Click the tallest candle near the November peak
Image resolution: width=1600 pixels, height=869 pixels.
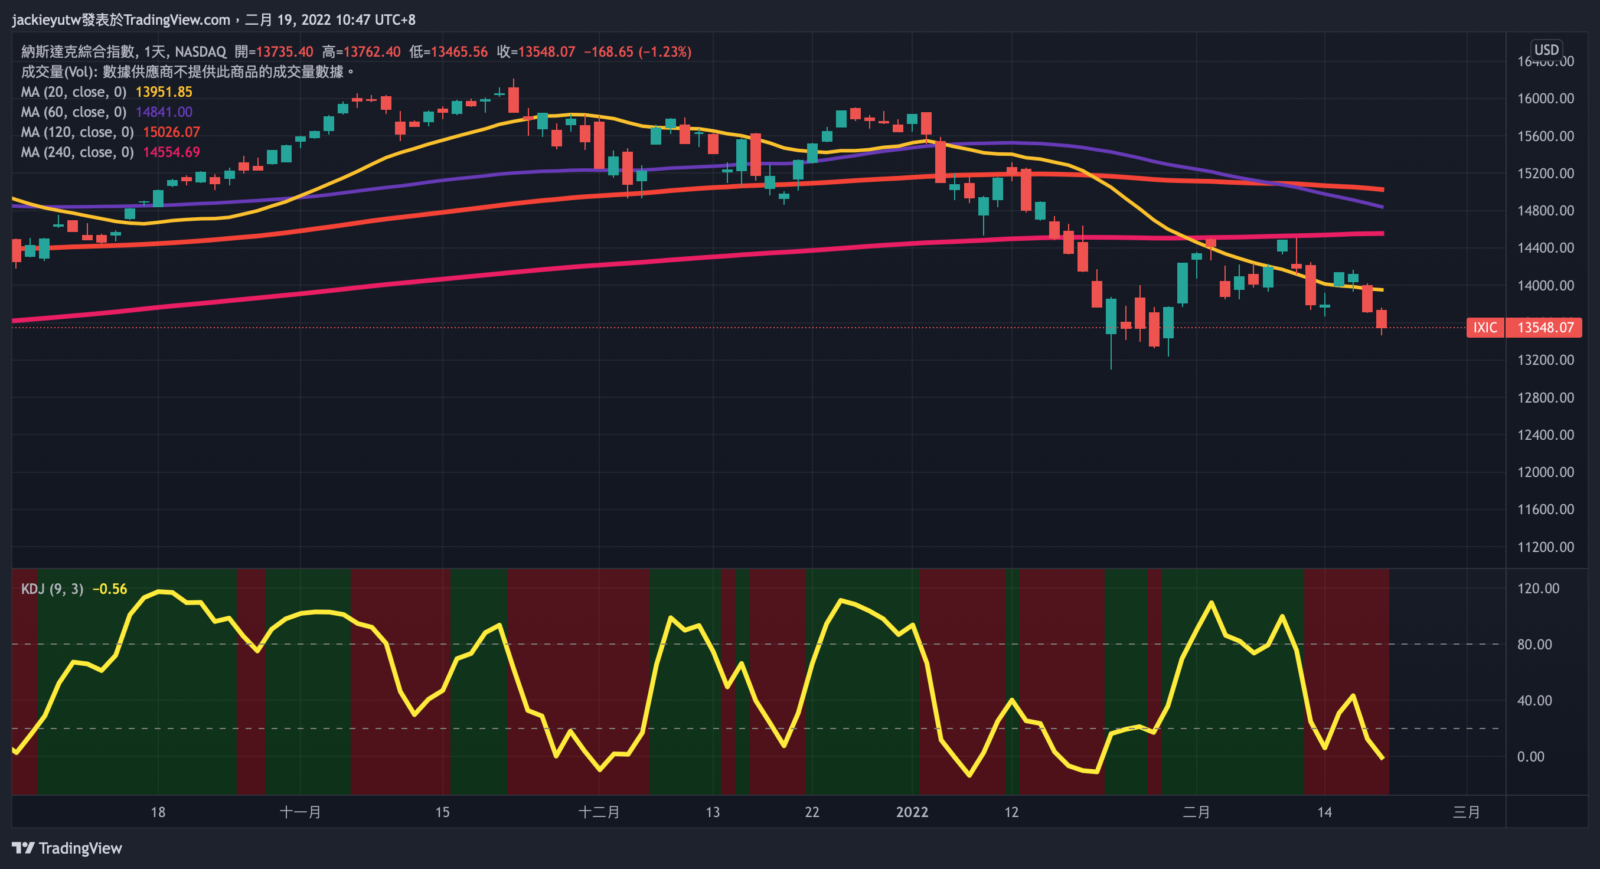[x=513, y=100]
